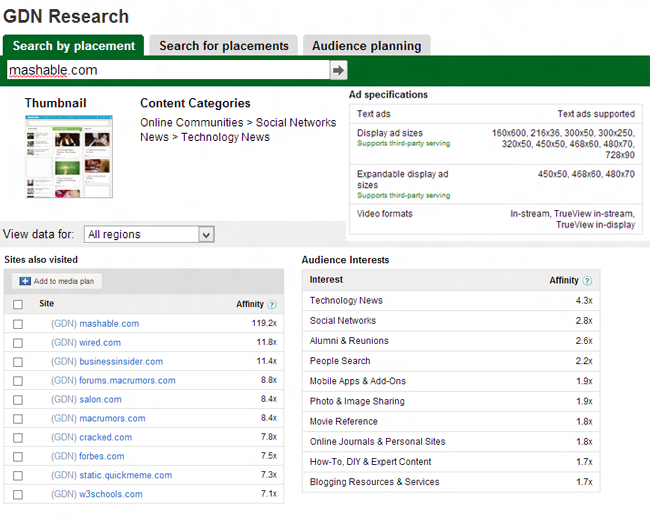Screen dimensions: 650x519
Task: Tick the checkbox for wired.com
Action: click(x=18, y=343)
